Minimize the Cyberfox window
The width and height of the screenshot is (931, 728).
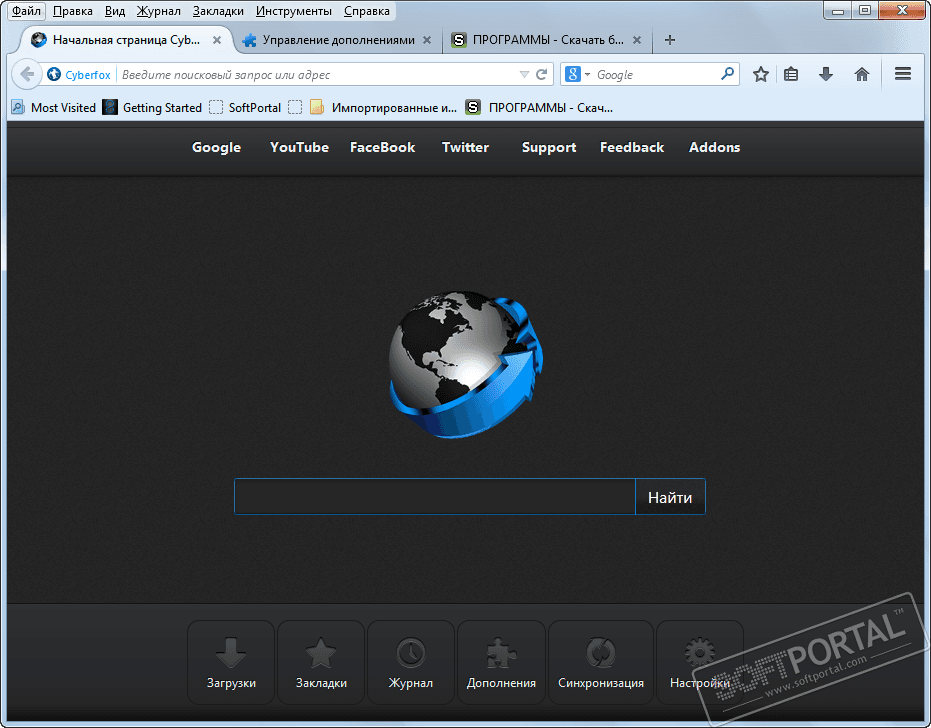coord(838,10)
